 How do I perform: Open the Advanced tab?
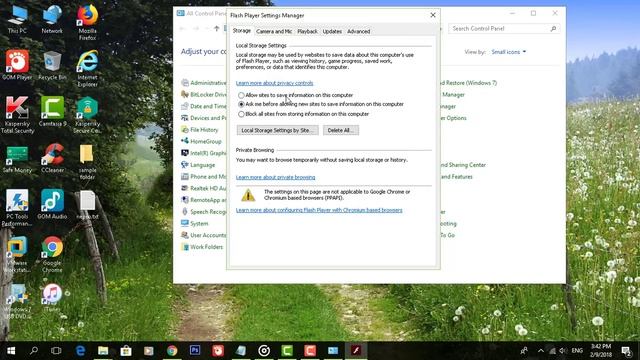(358, 31)
